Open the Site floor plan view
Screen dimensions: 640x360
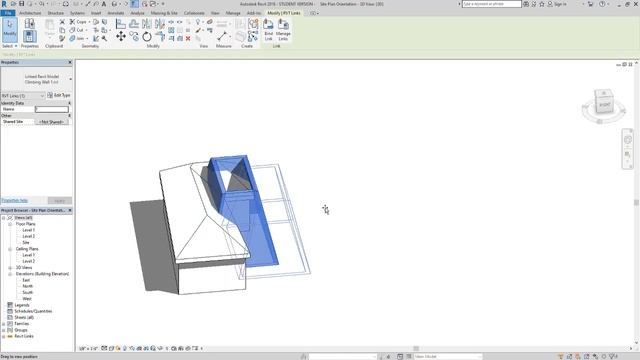[x=26, y=242]
